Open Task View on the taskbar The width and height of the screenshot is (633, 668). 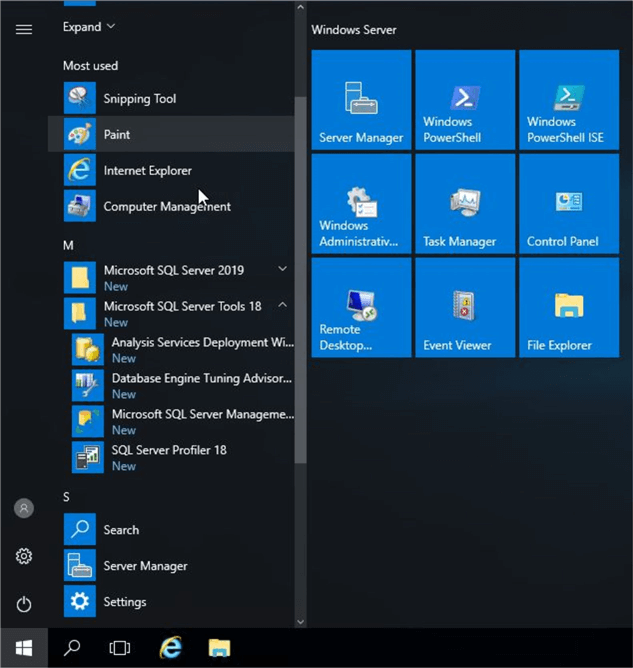120,648
